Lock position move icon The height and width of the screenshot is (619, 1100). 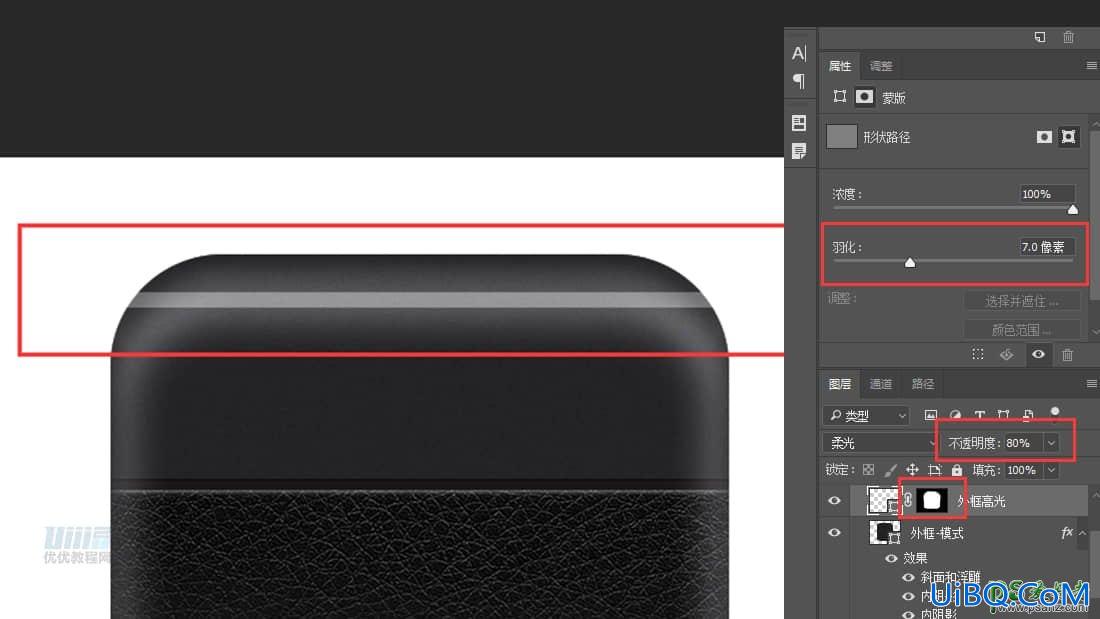pos(912,470)
